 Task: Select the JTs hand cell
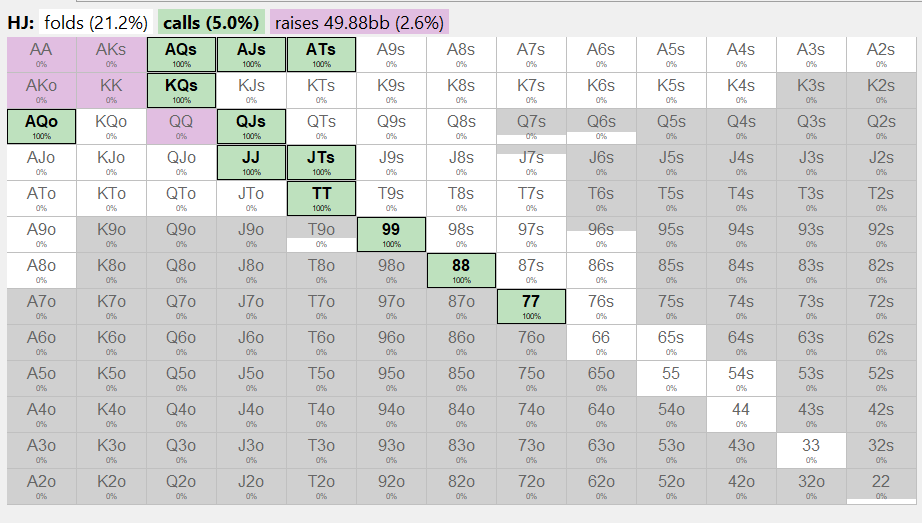coord(321,162)
